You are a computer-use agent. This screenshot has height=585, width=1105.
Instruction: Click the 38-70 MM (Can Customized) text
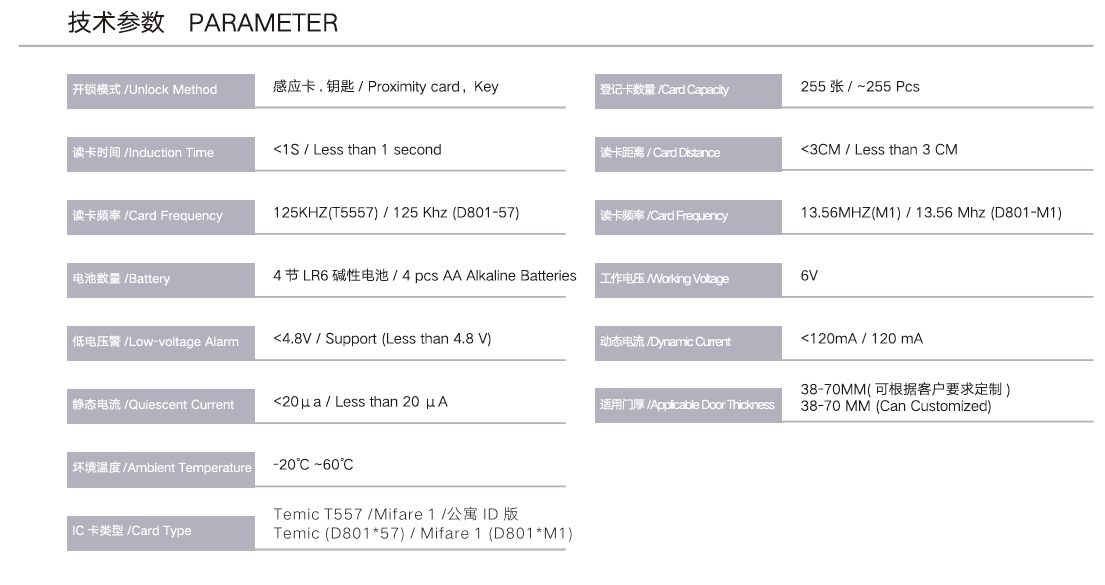pyautogui.click(x=895, y=406)
